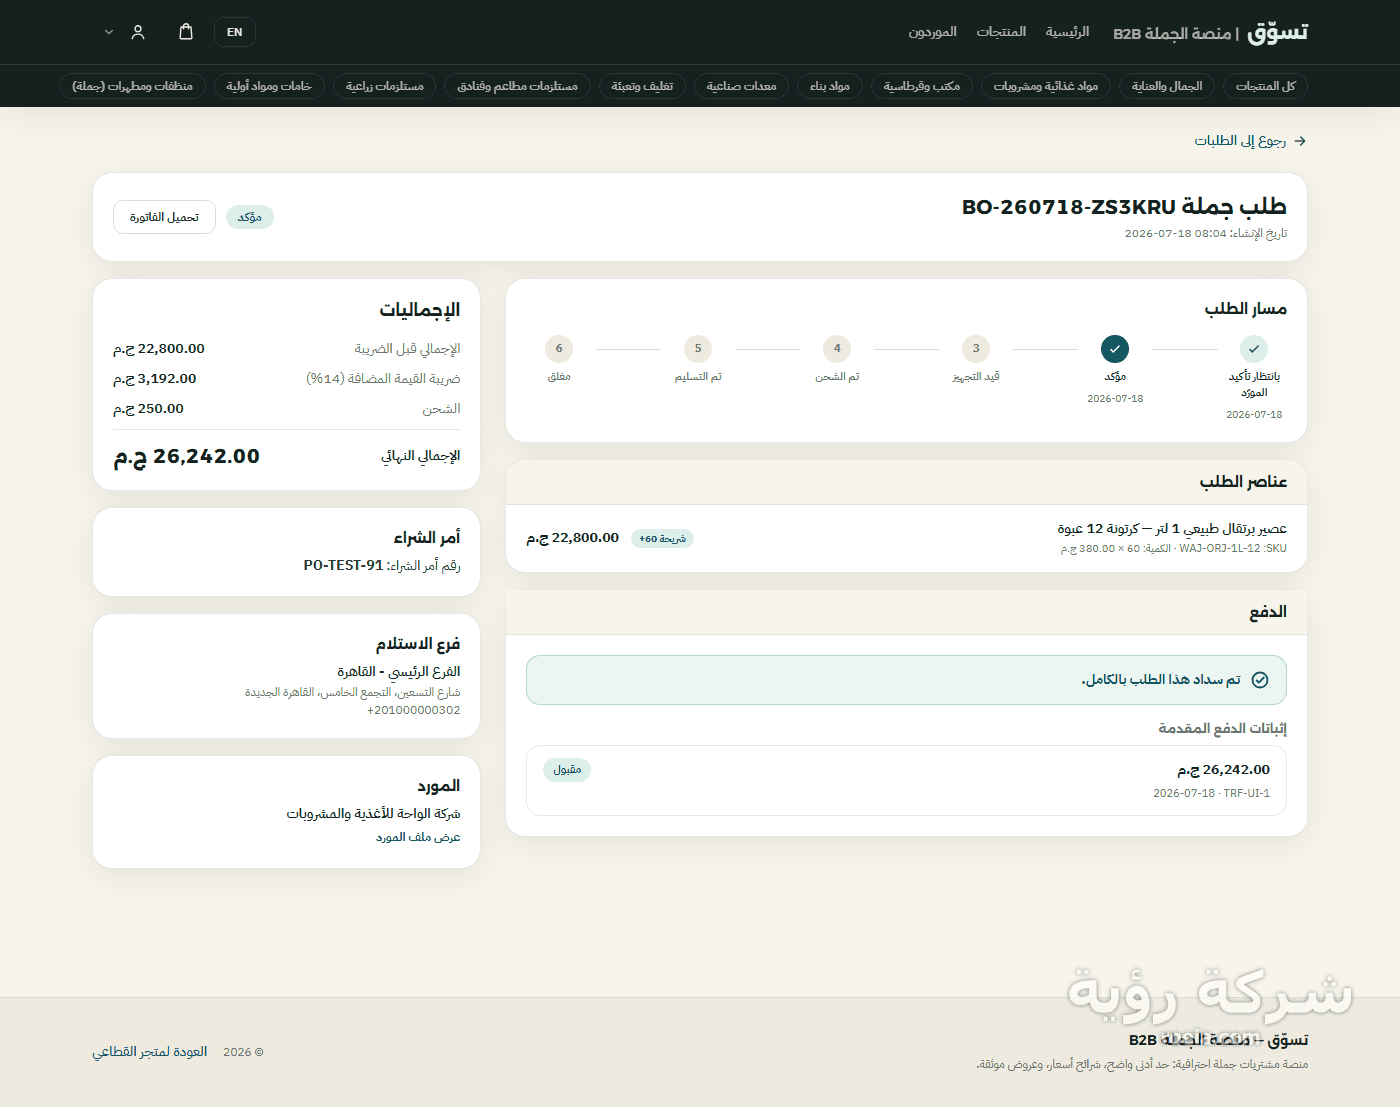Click the عصير برتقال طبيعي item name
The width and height of the screenshot is (1400, 1107).
click(1172, 528)
